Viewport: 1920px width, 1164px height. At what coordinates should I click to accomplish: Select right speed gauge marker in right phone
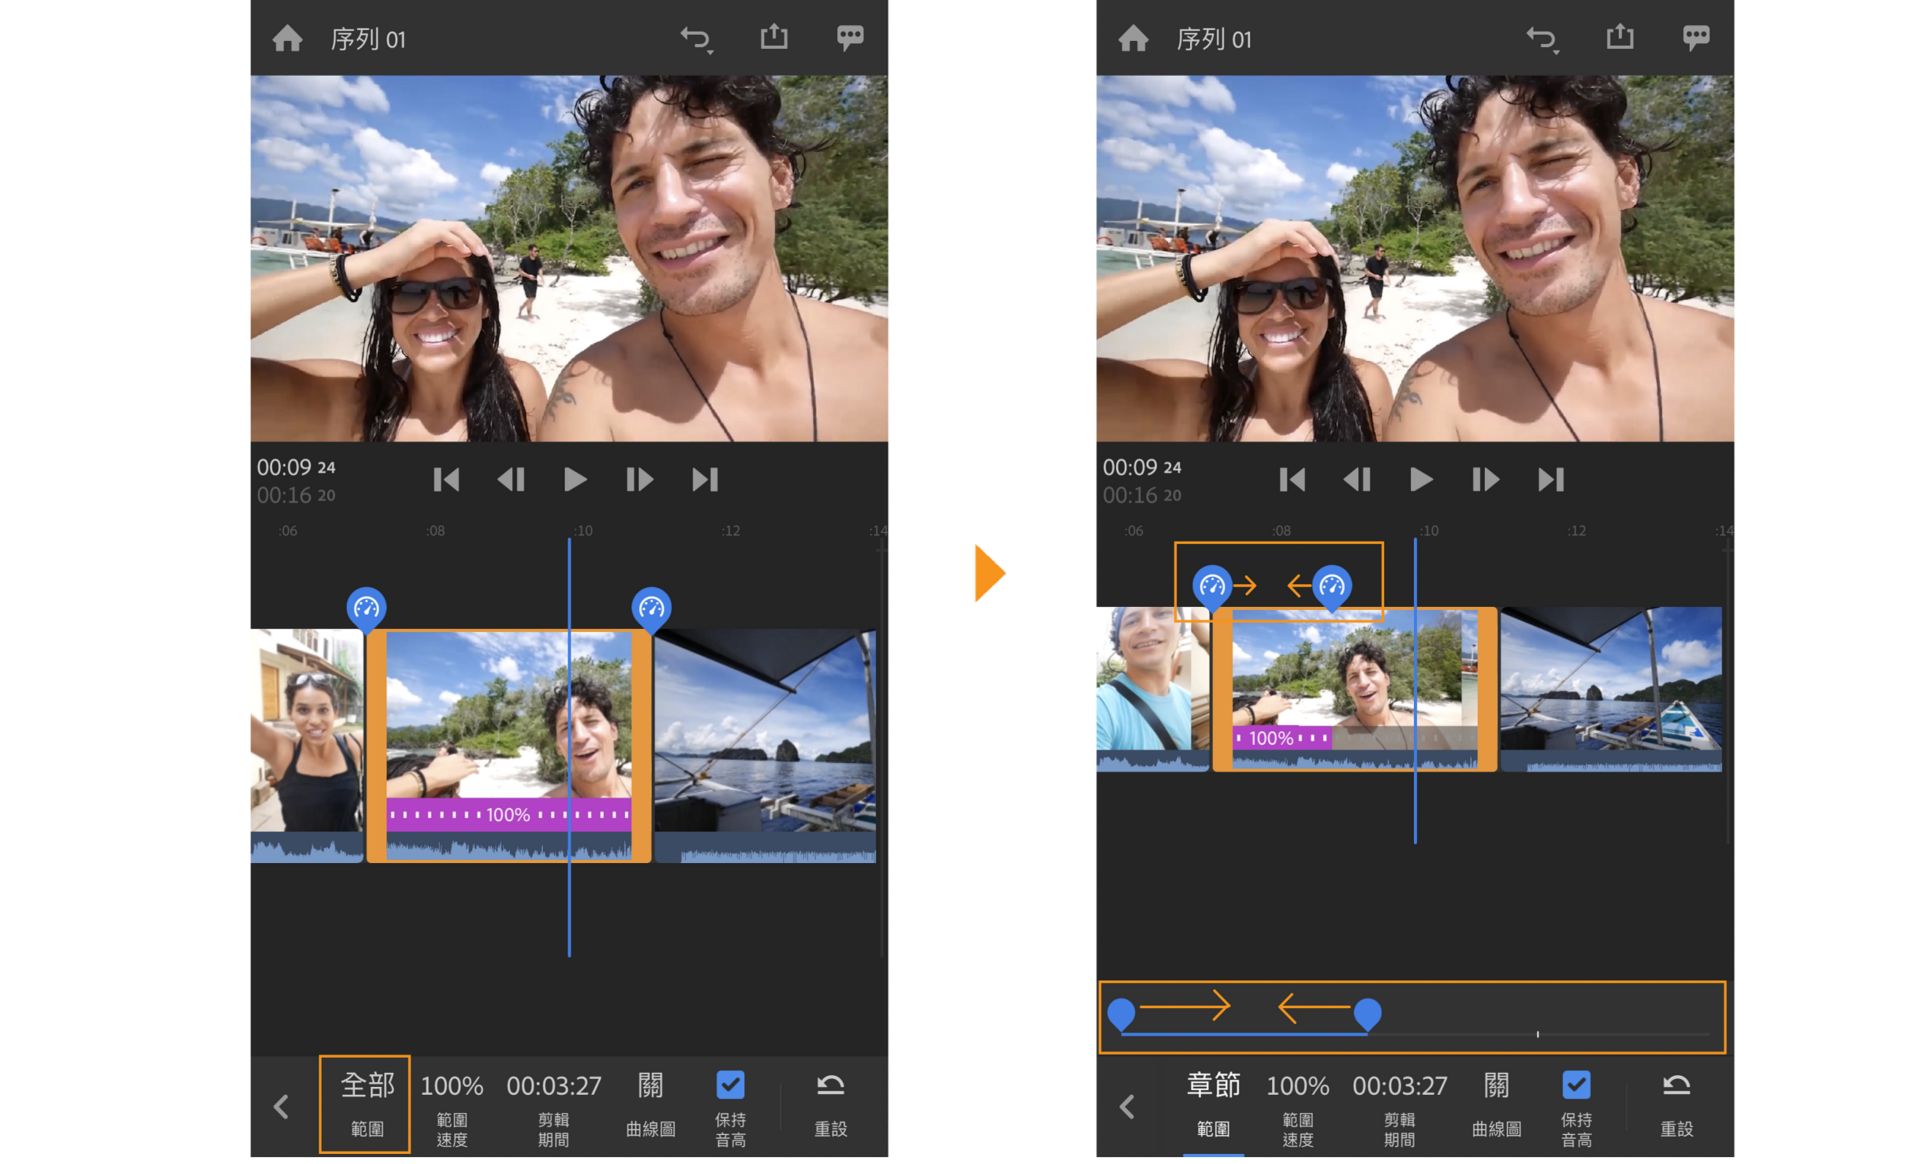[x=1331, y=586]
